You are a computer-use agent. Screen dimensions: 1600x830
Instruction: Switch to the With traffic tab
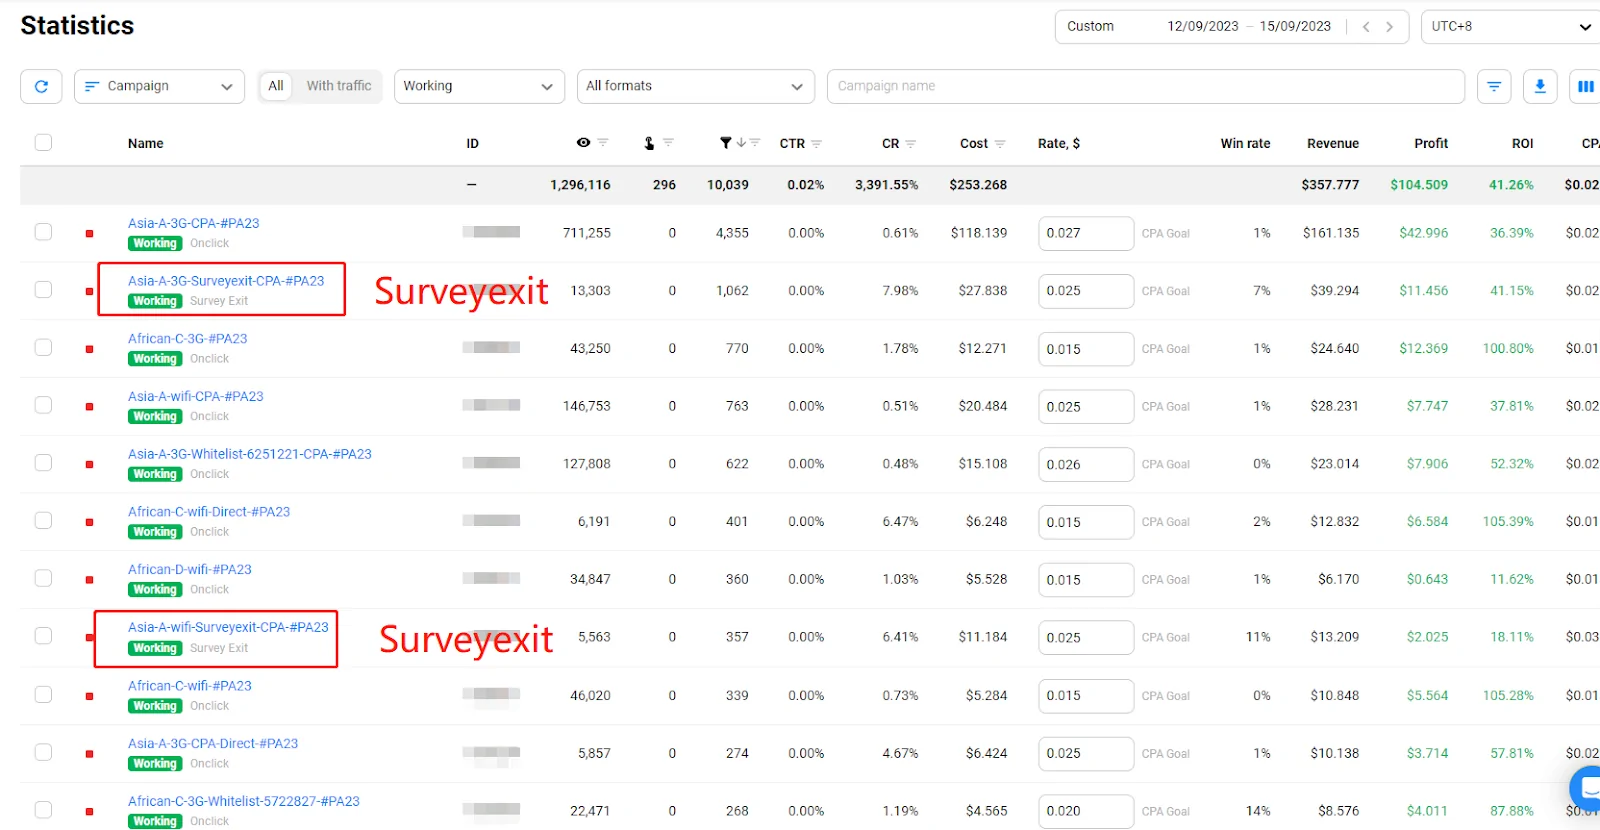[x=338, y=86]
